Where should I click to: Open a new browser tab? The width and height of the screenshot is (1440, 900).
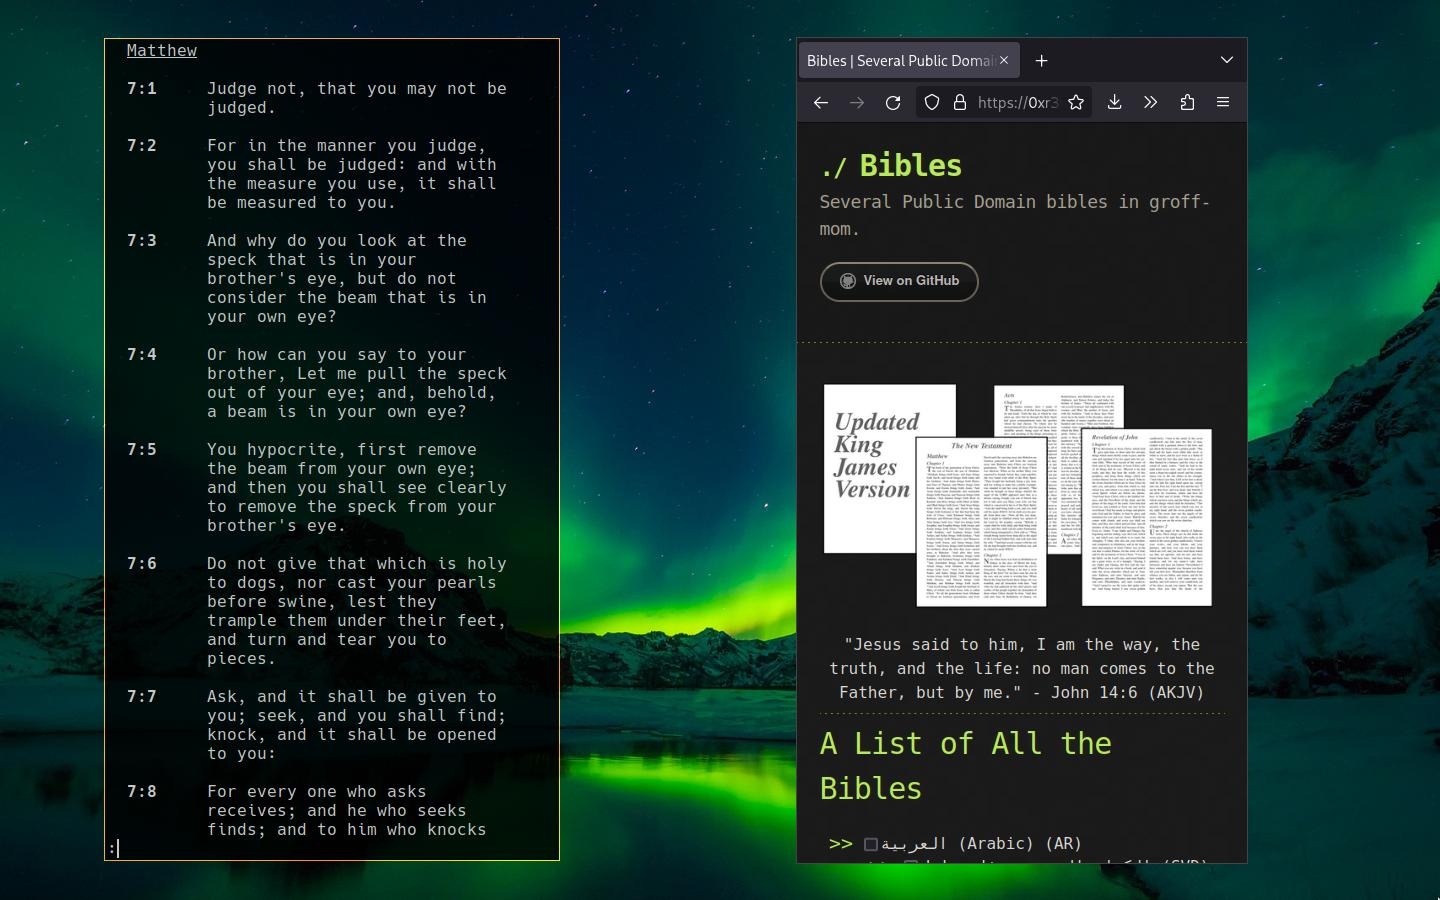pos(1041,61)
